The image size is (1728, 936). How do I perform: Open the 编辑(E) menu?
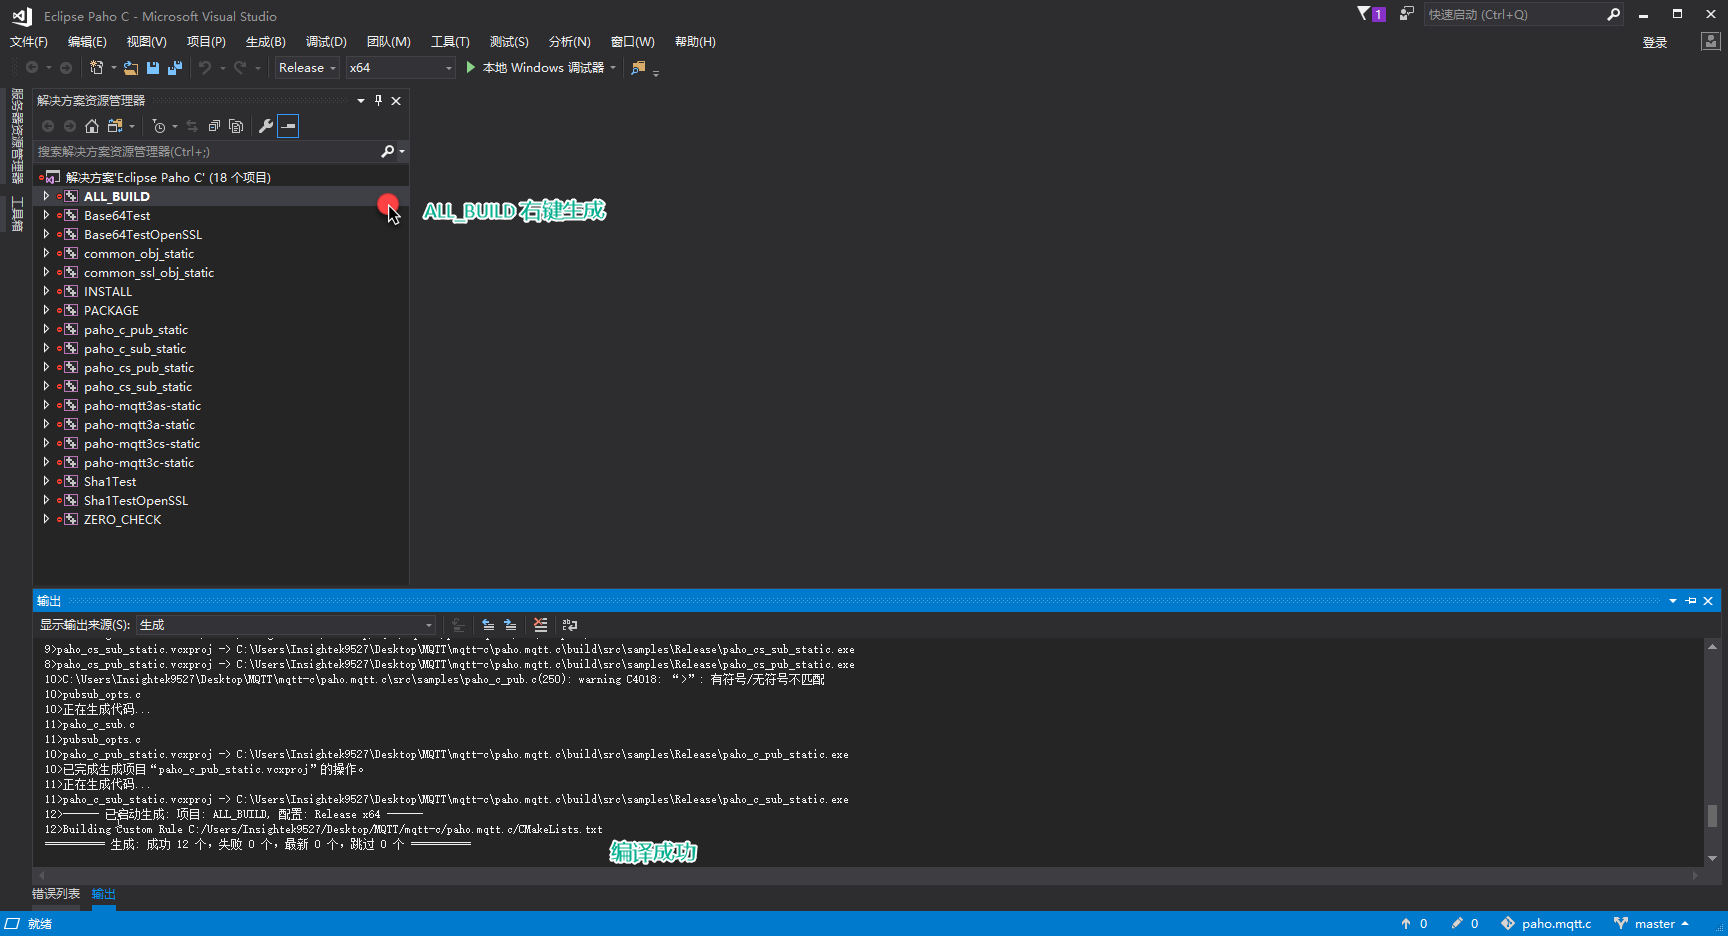(87, 42)
